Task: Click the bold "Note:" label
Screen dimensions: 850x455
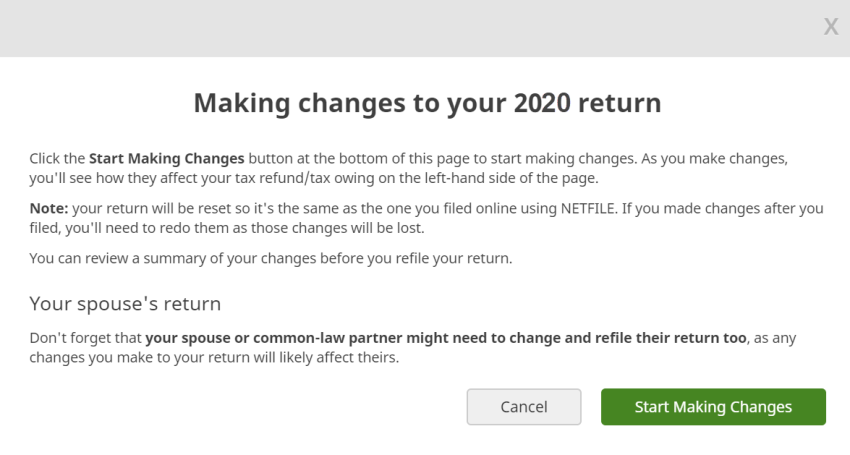Action: [x=49, y=208]
